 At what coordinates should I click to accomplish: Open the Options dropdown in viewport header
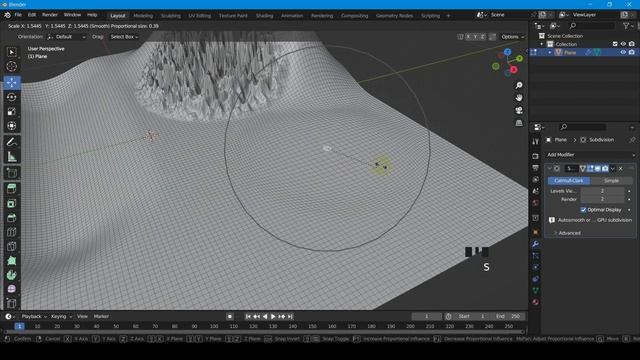pyautogui.click(x=513, y=37)
